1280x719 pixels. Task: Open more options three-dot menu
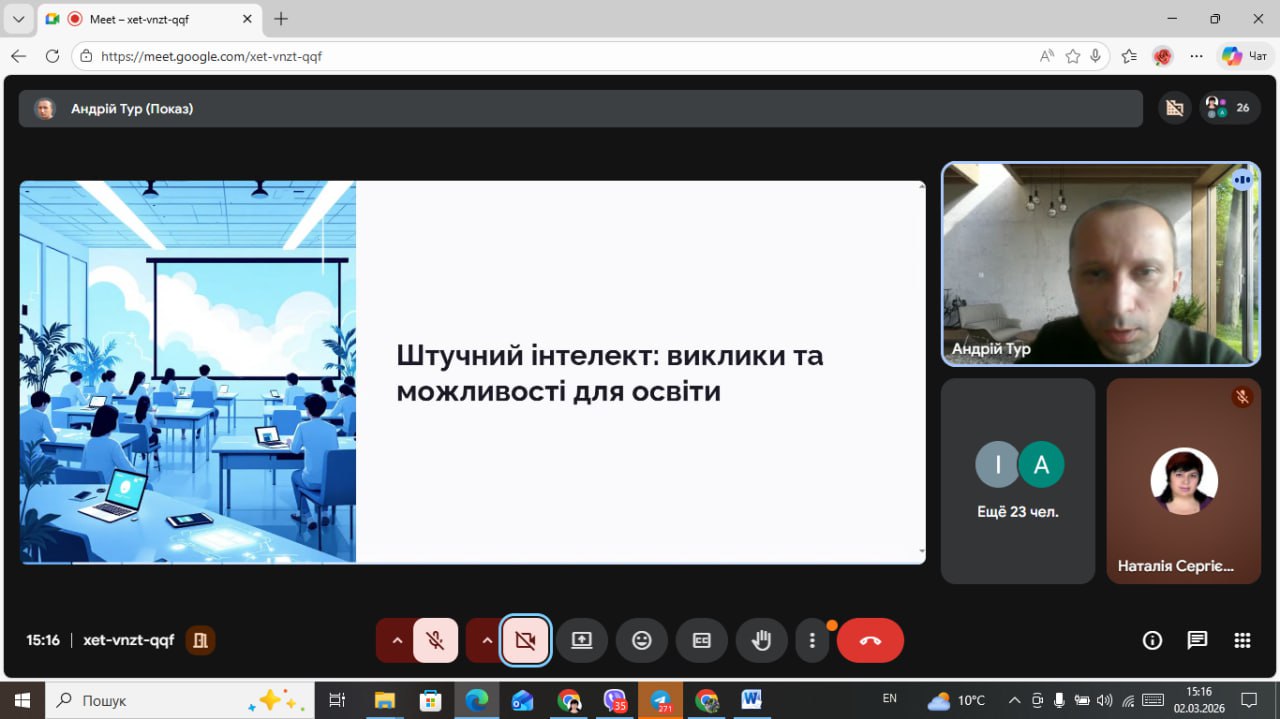[812, 641]
